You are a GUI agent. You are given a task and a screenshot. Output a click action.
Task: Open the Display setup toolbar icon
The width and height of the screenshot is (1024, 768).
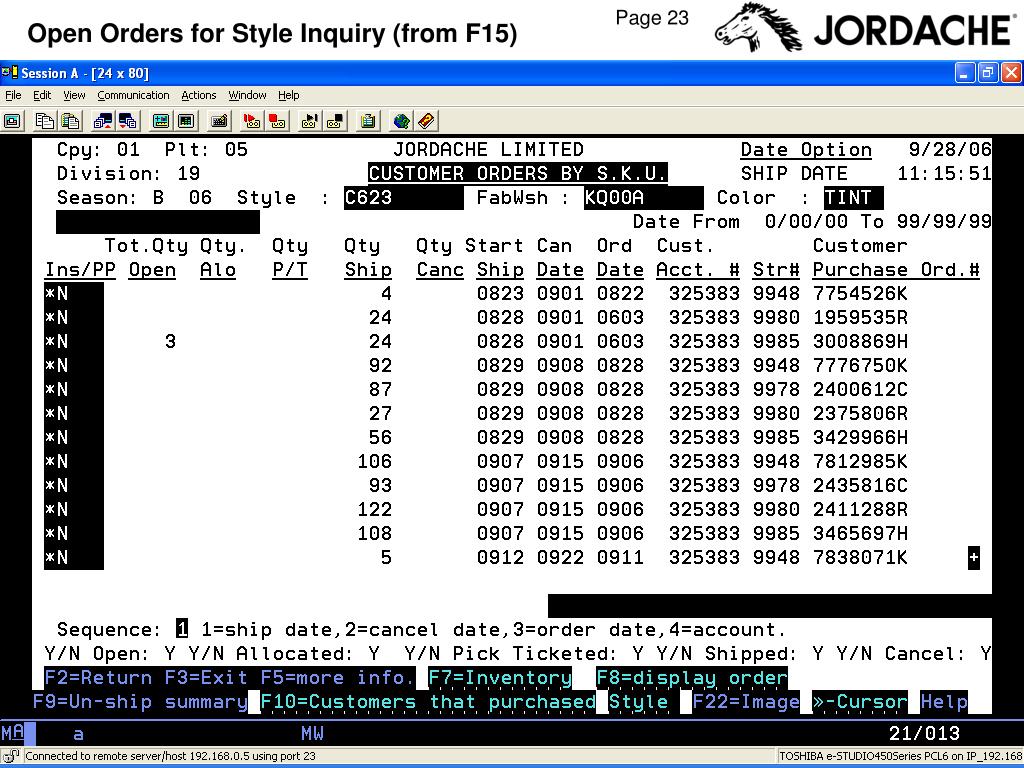coord(161,121)
